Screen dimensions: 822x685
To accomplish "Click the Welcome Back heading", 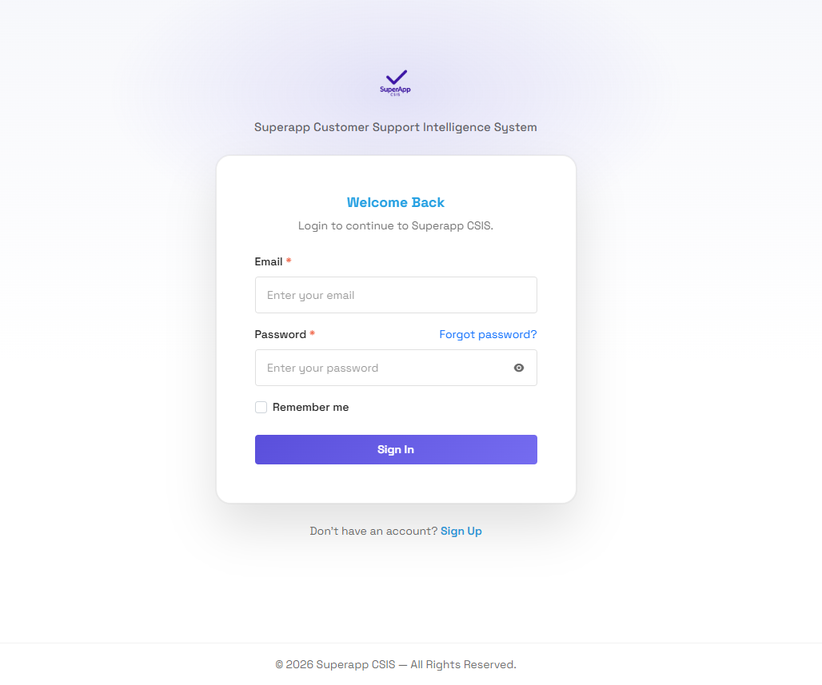I will [x=396, y=202].
